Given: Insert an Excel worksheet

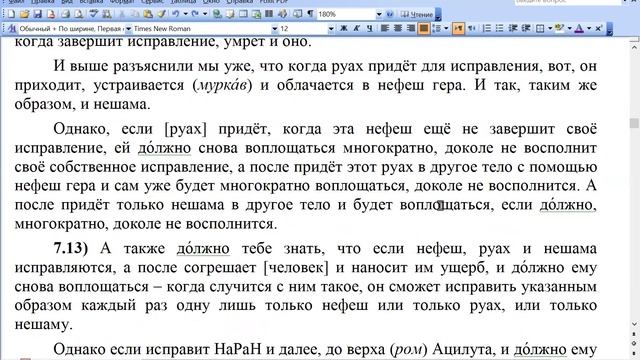Looking at the screenshot, I should [x=256, y=14].
